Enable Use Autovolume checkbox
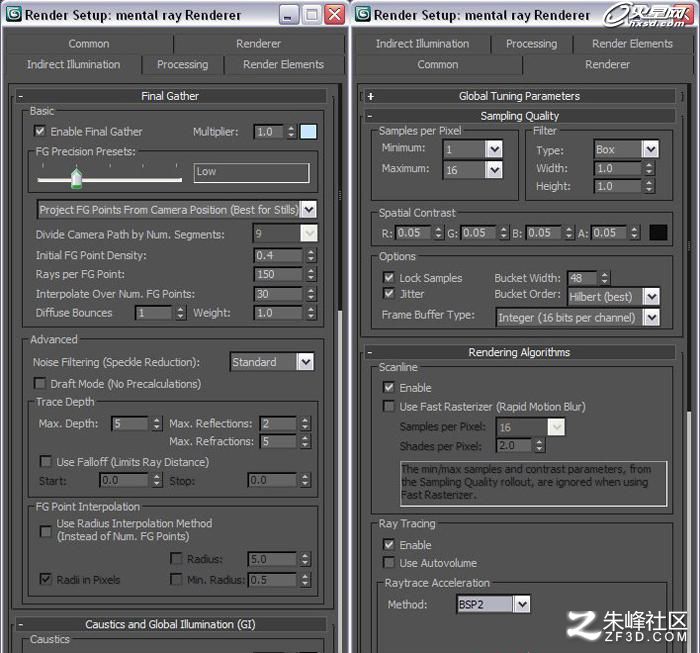Viewport: 700px width, 653px height. point(389,563)
